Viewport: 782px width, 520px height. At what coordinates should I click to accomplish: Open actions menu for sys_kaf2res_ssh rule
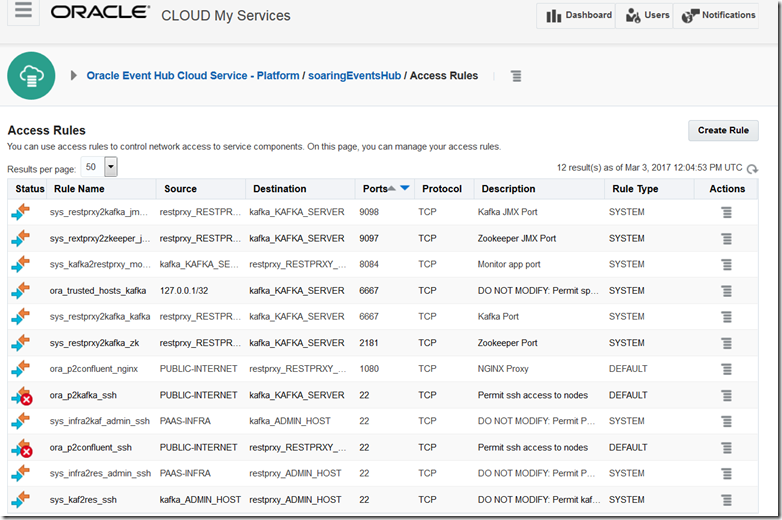pos(727,499)
